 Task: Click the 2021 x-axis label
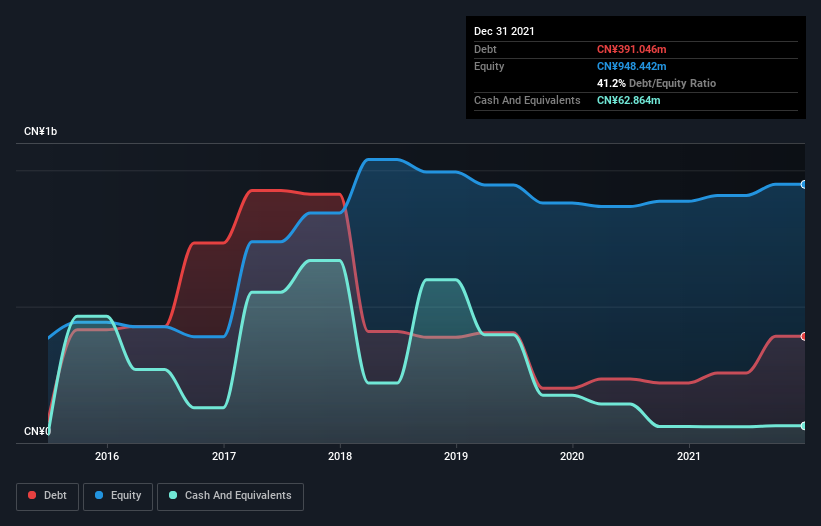pyautogui.click(x=689, y=456)
